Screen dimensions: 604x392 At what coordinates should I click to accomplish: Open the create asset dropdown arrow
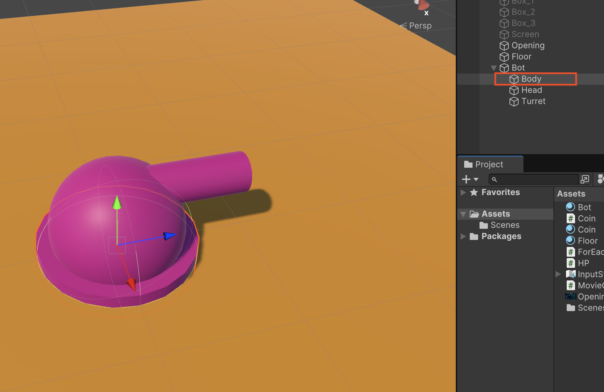click(x=476, y=179)
